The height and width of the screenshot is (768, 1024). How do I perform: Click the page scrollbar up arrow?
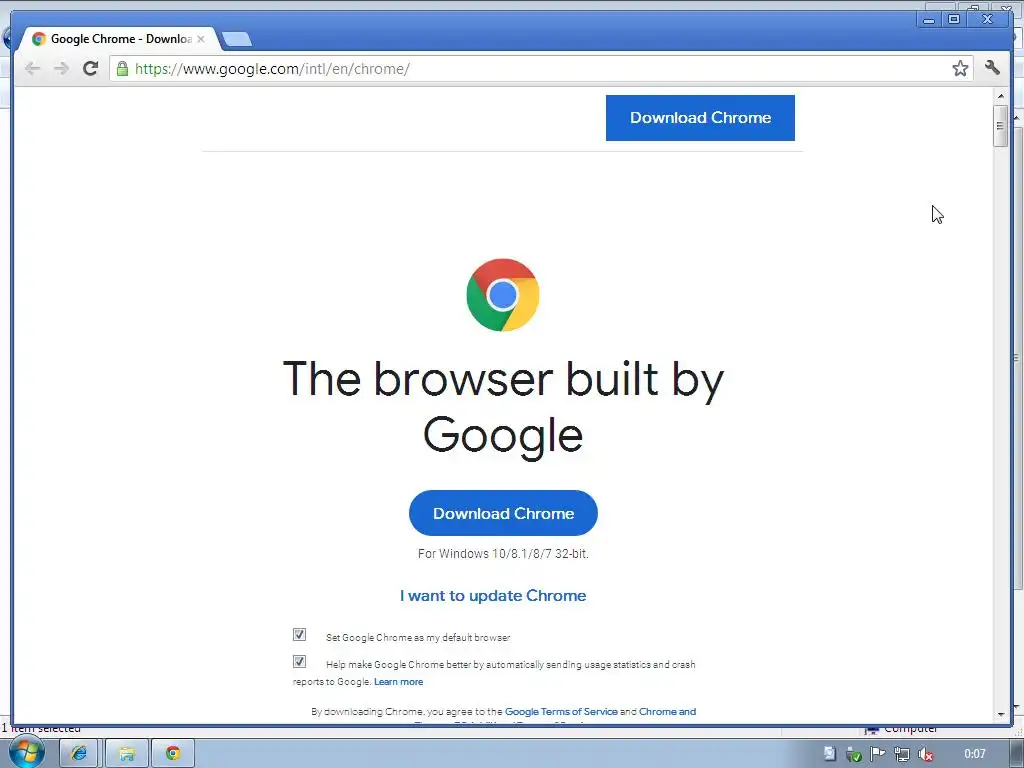[1000, 96]
